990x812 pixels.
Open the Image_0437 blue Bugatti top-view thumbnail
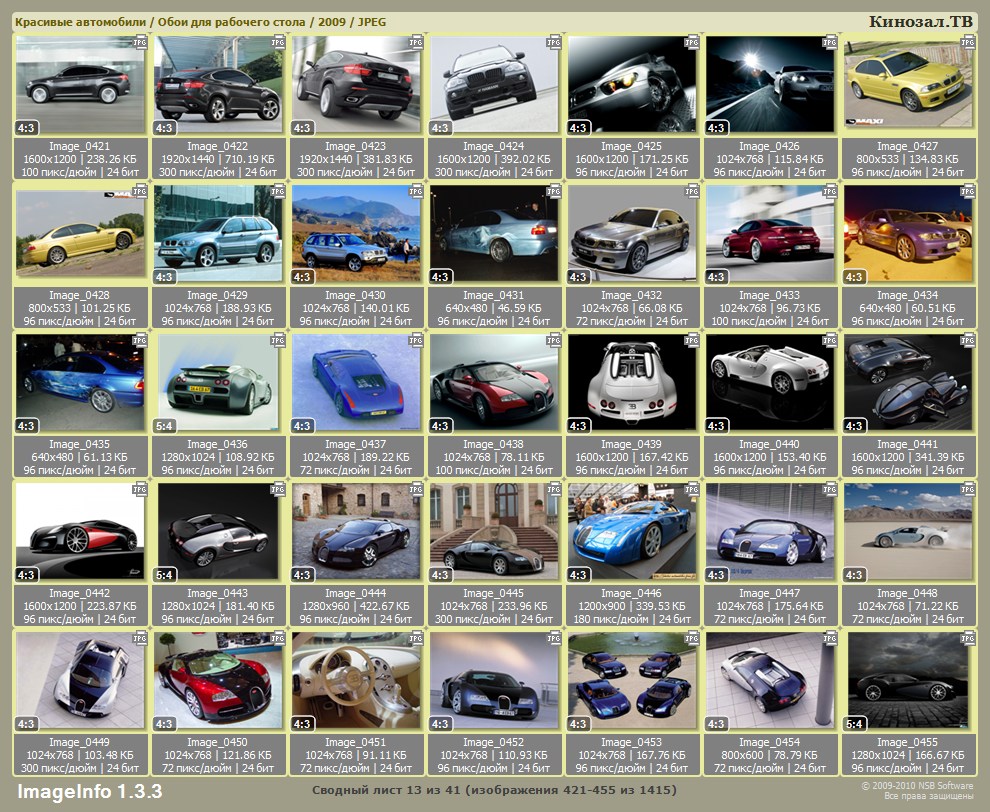click(355, 383)
